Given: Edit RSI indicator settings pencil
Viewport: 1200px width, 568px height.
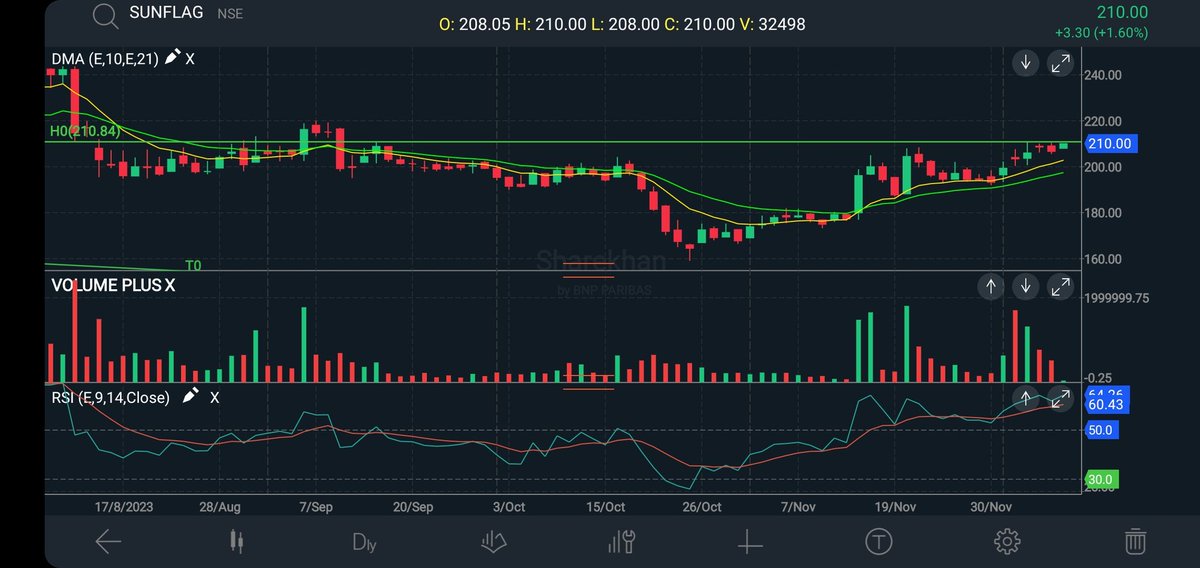Looking at the screenshot, I should click(190, 396).
